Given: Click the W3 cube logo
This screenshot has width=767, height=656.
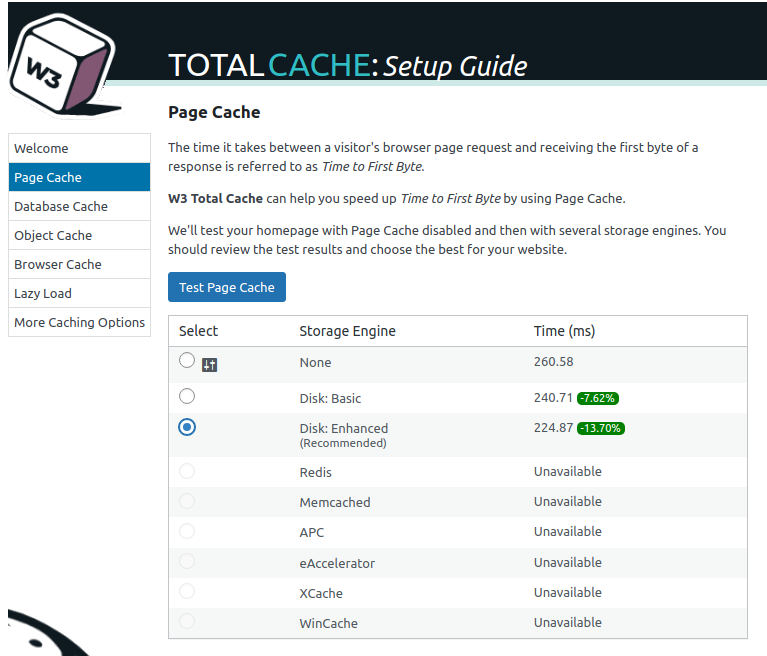Looking at the screenshot, I should point(64,65).
